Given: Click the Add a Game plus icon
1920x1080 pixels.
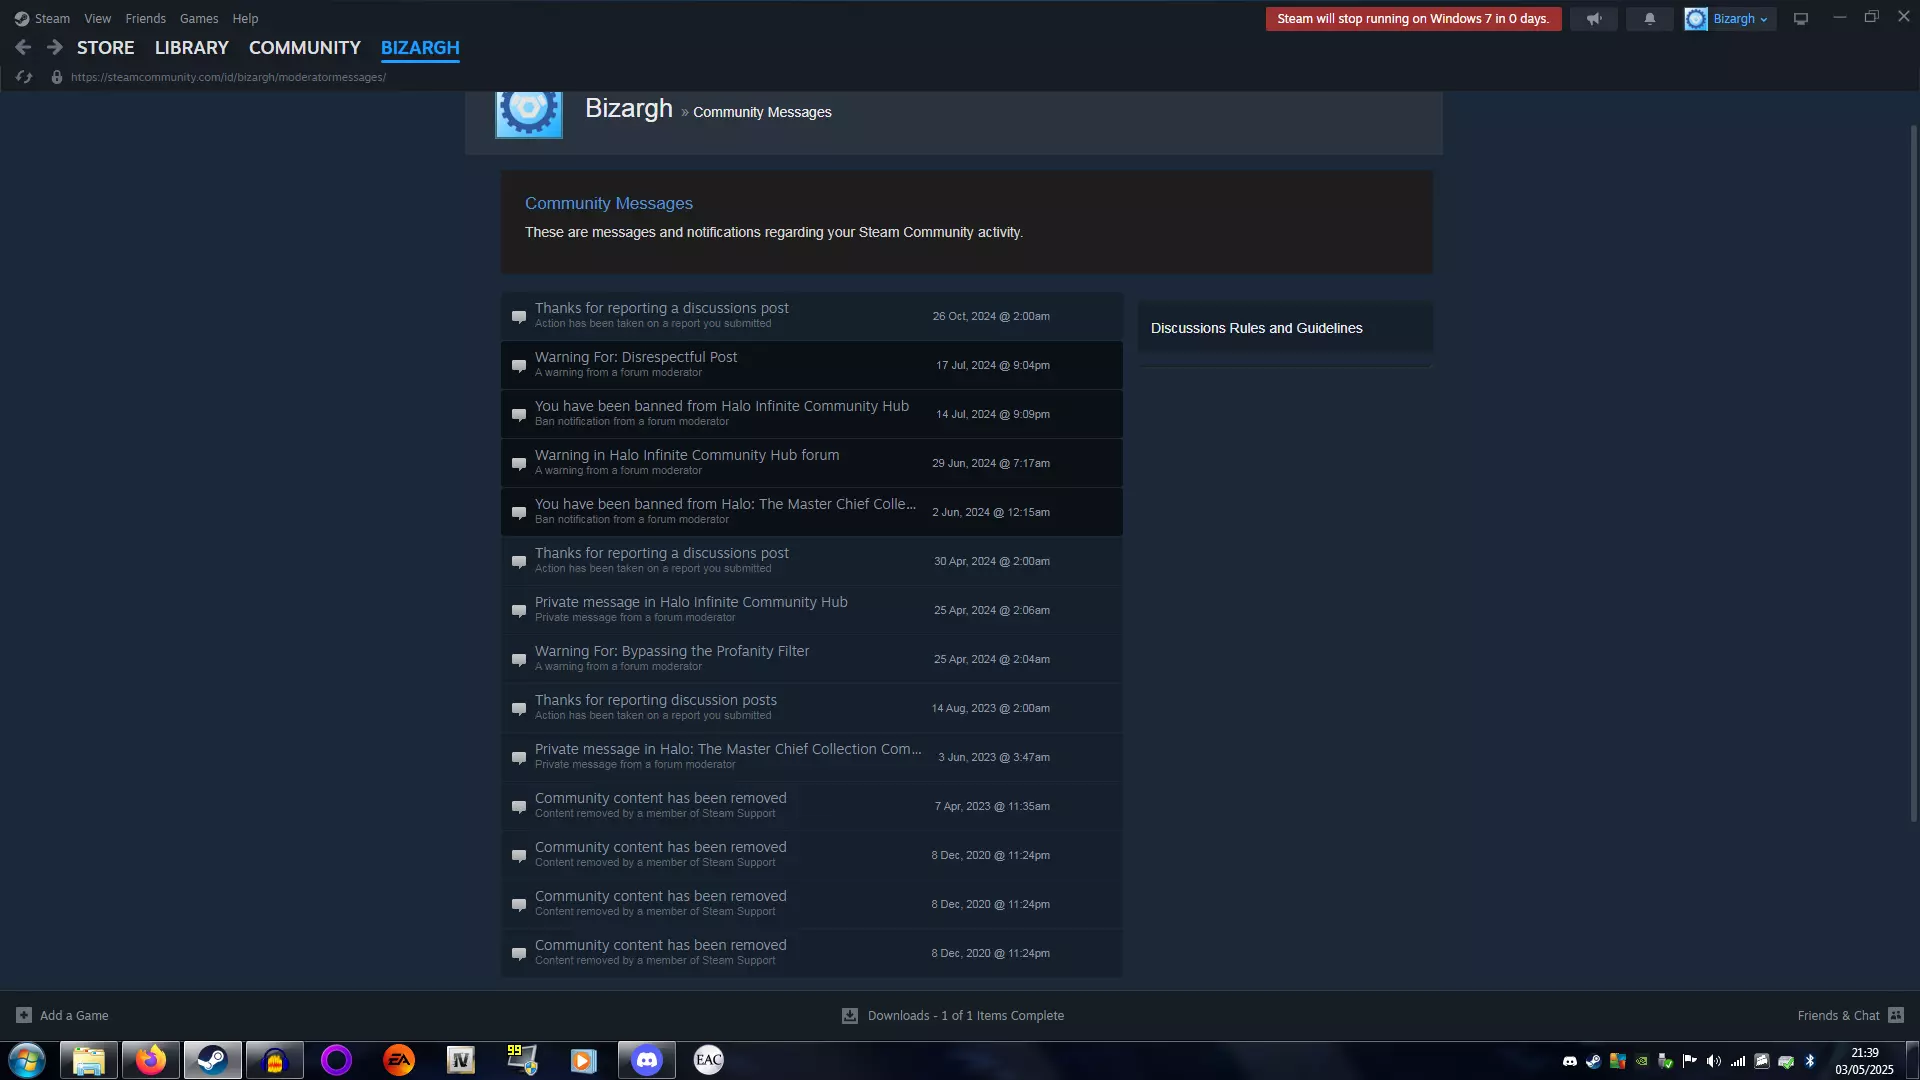Looking at the screenshot, I should [24, 1015].
